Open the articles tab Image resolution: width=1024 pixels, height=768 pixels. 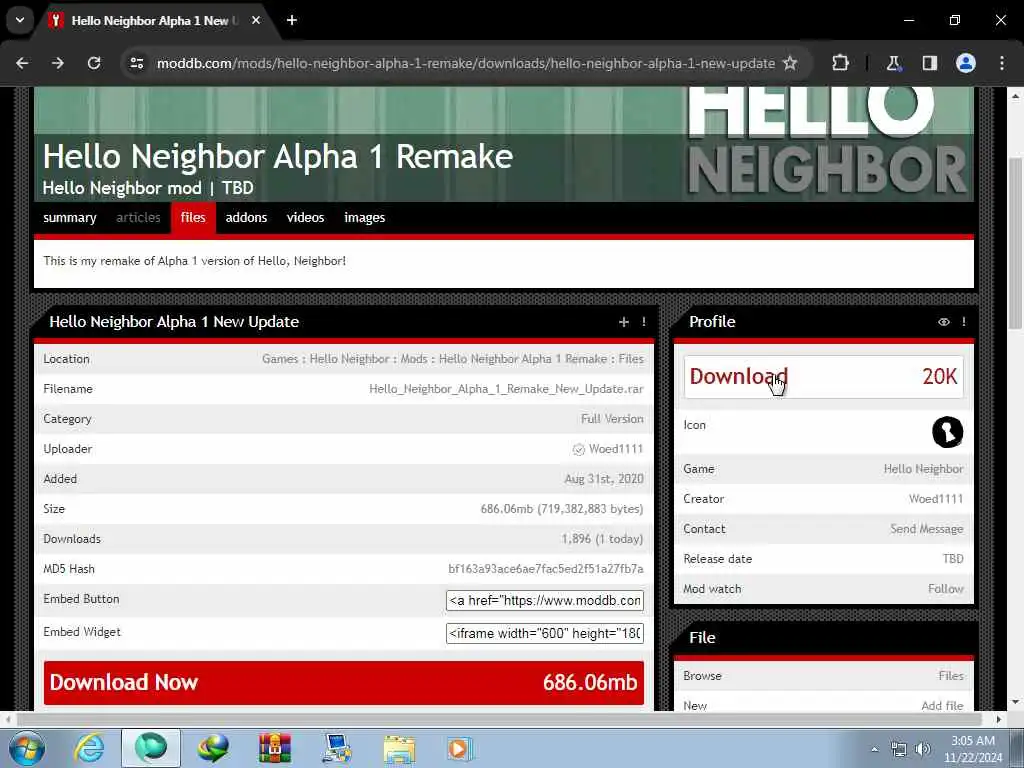pos(138,217)
